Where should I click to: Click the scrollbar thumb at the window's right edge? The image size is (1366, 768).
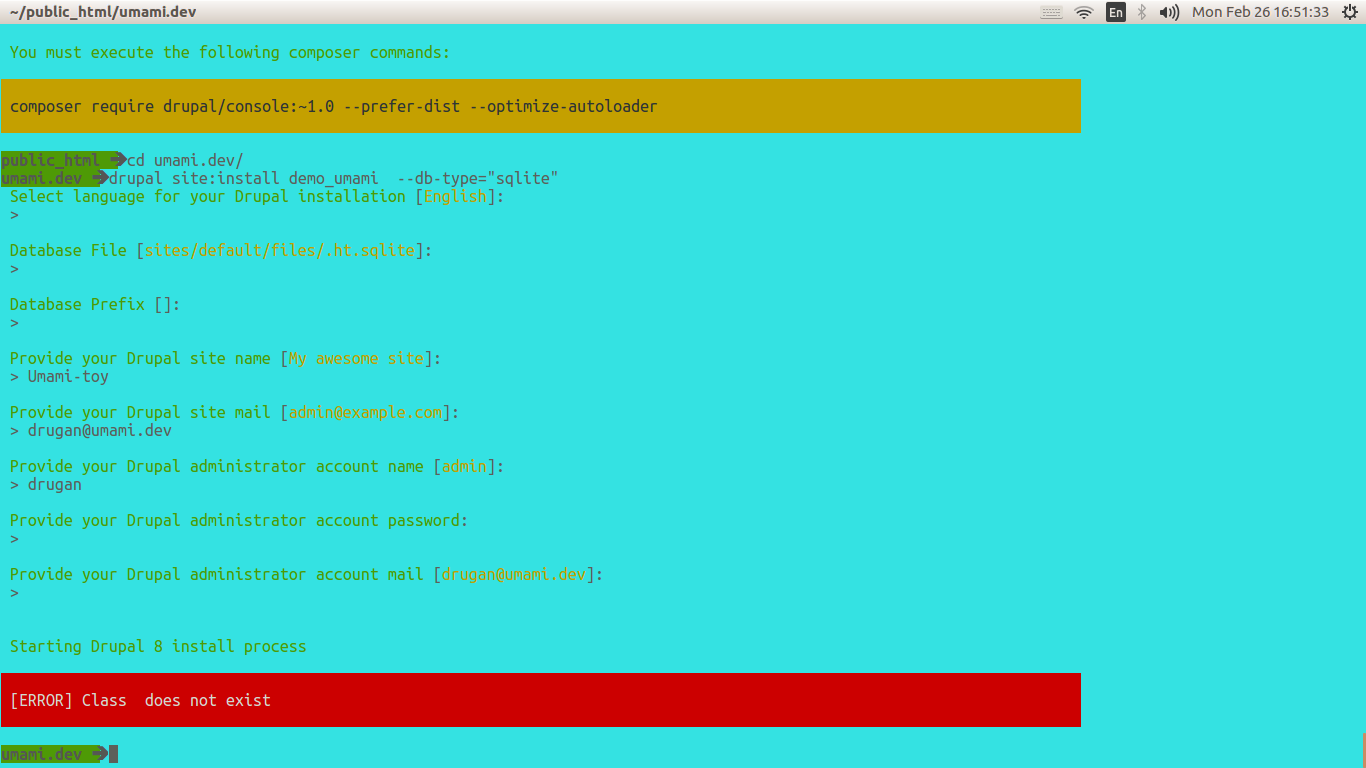pyautogui.click(x=1364, y=750)
